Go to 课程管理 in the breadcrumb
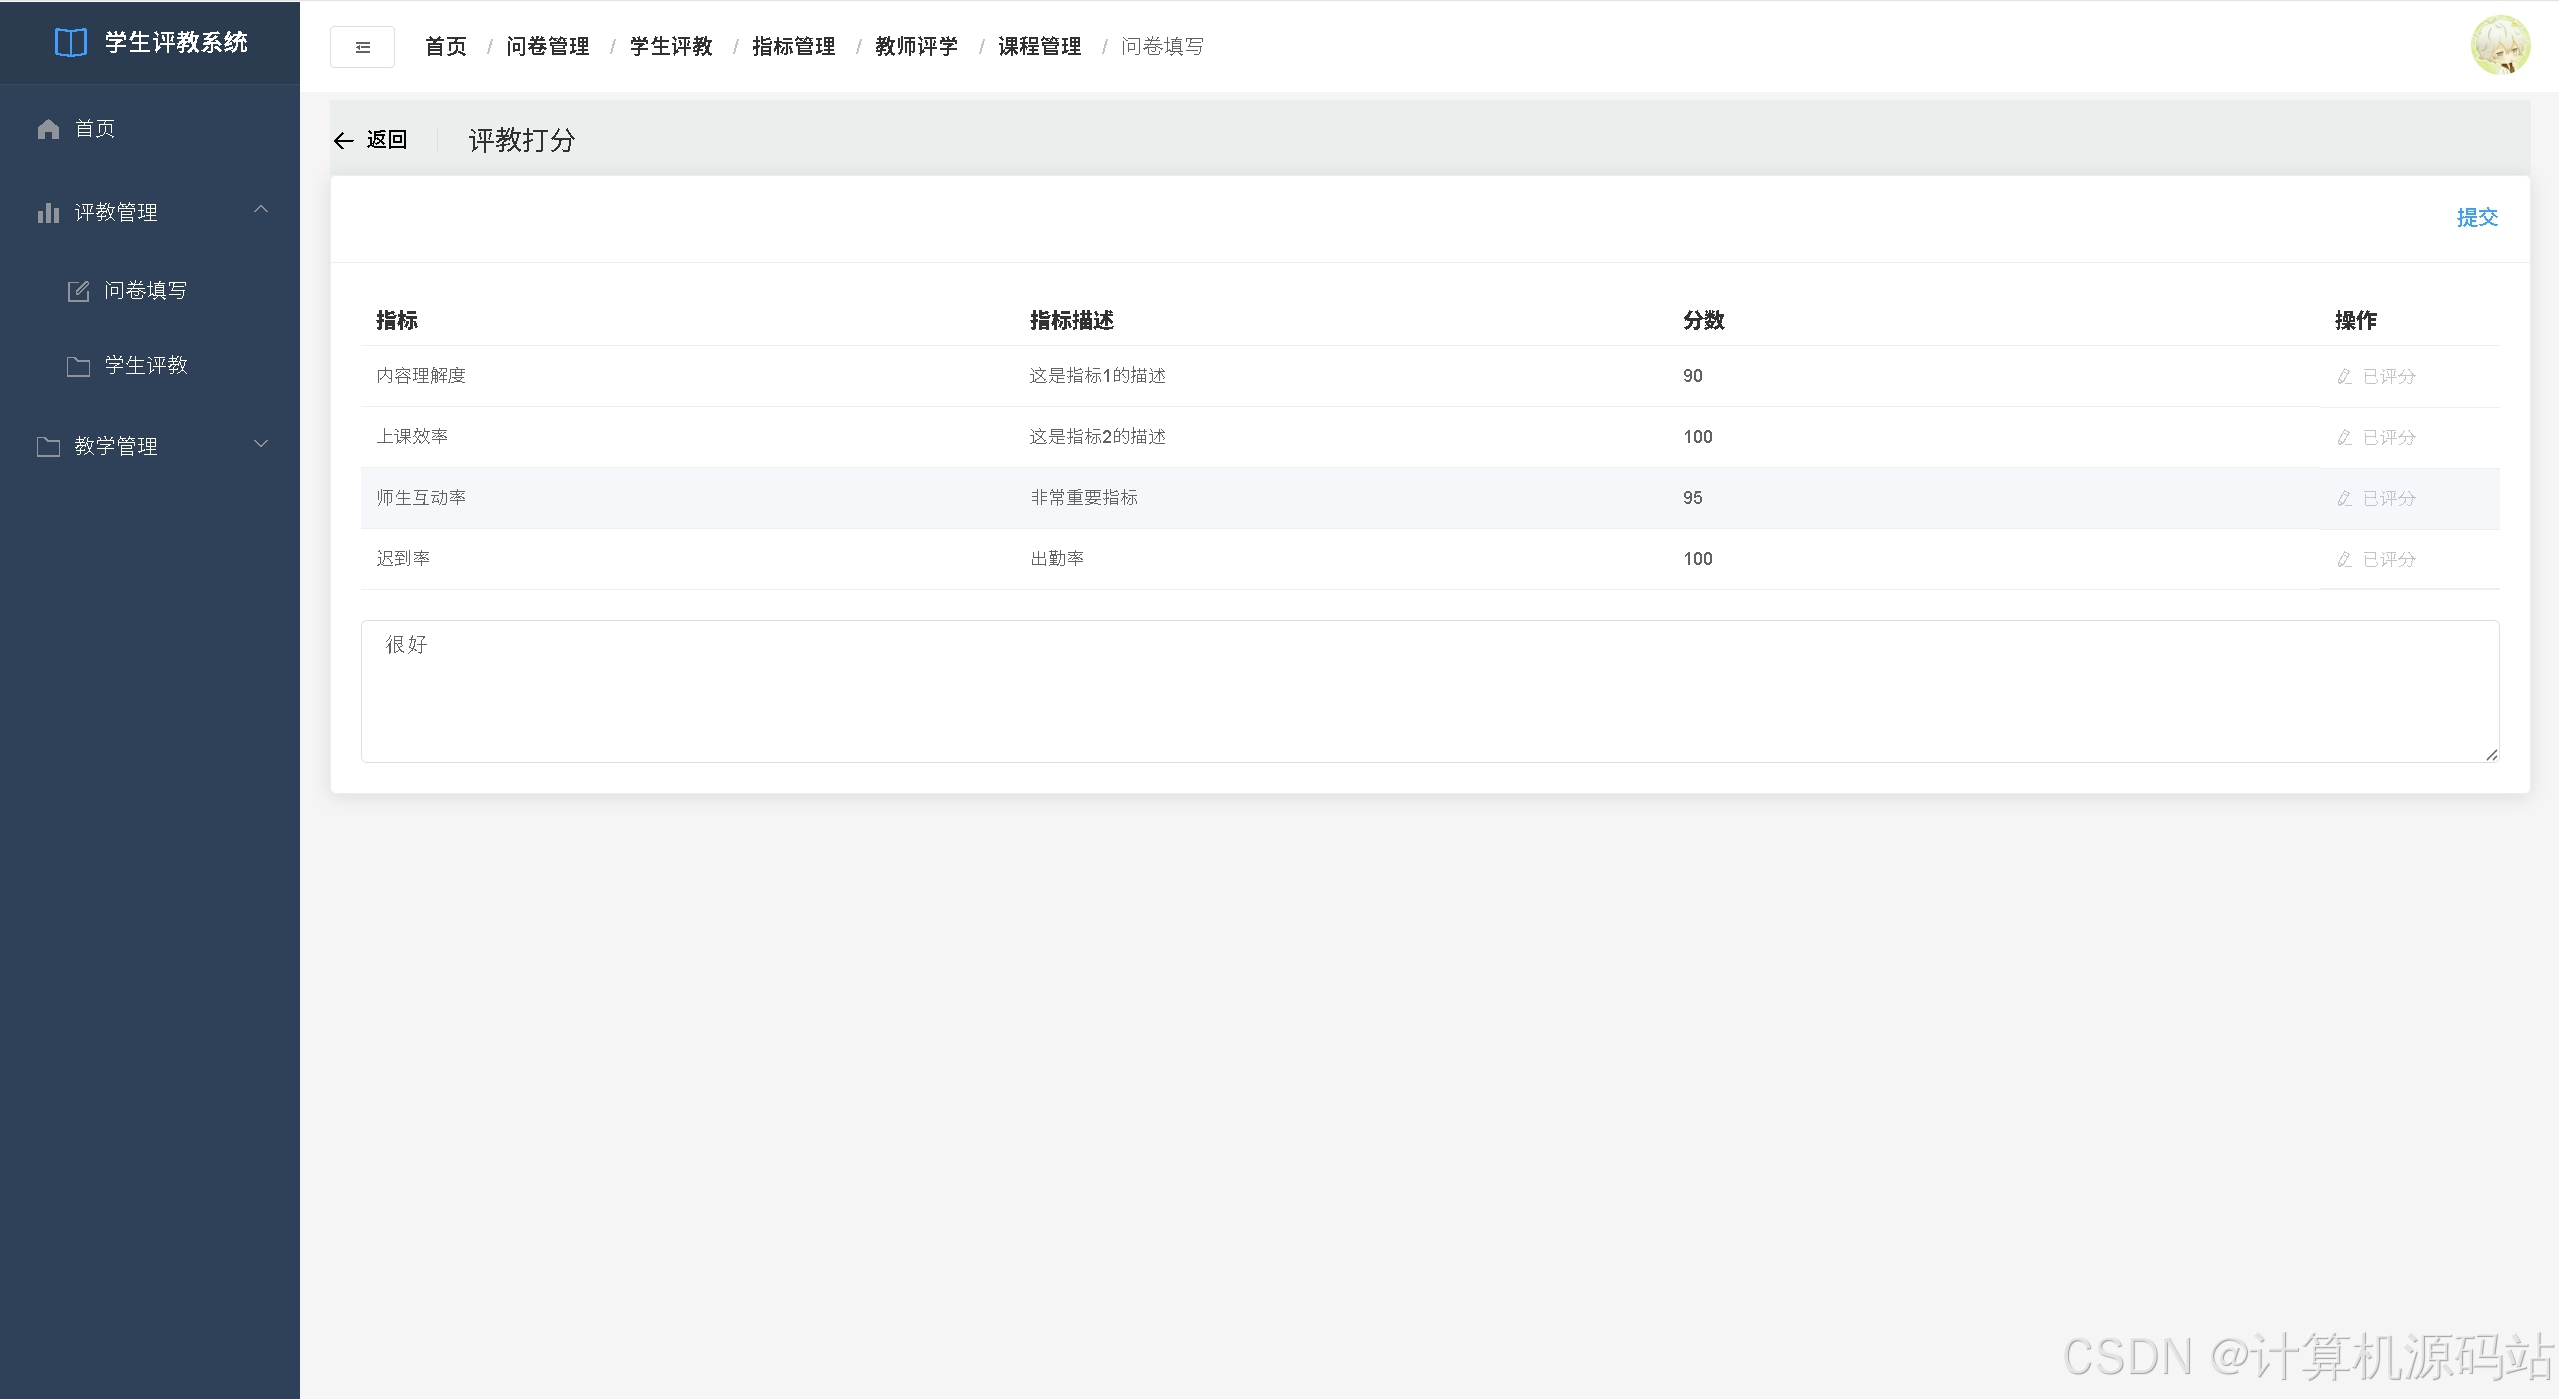This screenshot has width=2559, height=1399. pyautogui.click(x=1039, y=47)
